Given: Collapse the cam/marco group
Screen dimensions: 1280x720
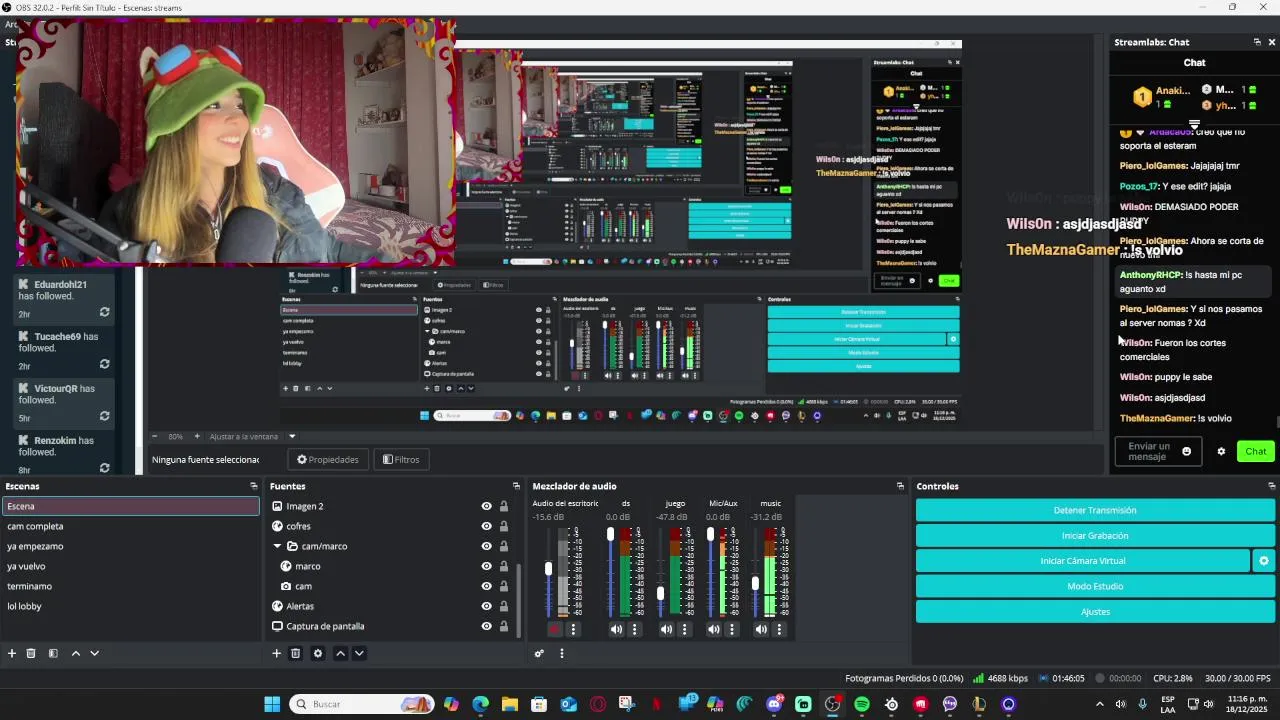Looking at the screenshot, I should click(277, 546).
